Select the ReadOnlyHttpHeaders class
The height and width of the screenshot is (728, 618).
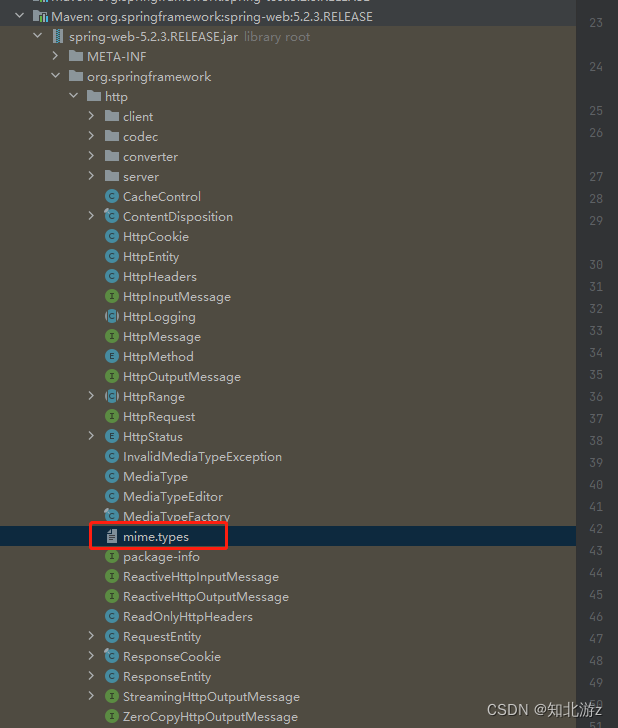[x=188, y=616]
